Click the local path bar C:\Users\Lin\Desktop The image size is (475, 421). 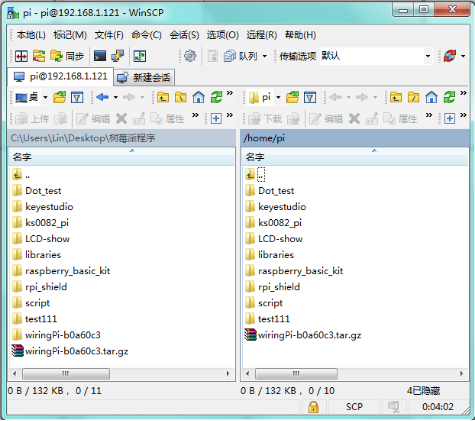121,138
